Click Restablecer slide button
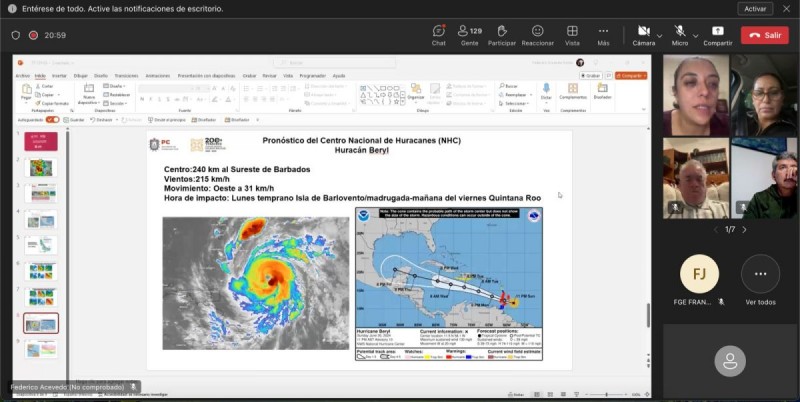Image resolution: width=800 pixels, height=402 pixels. pyautogui.click(x=116, y=95)
